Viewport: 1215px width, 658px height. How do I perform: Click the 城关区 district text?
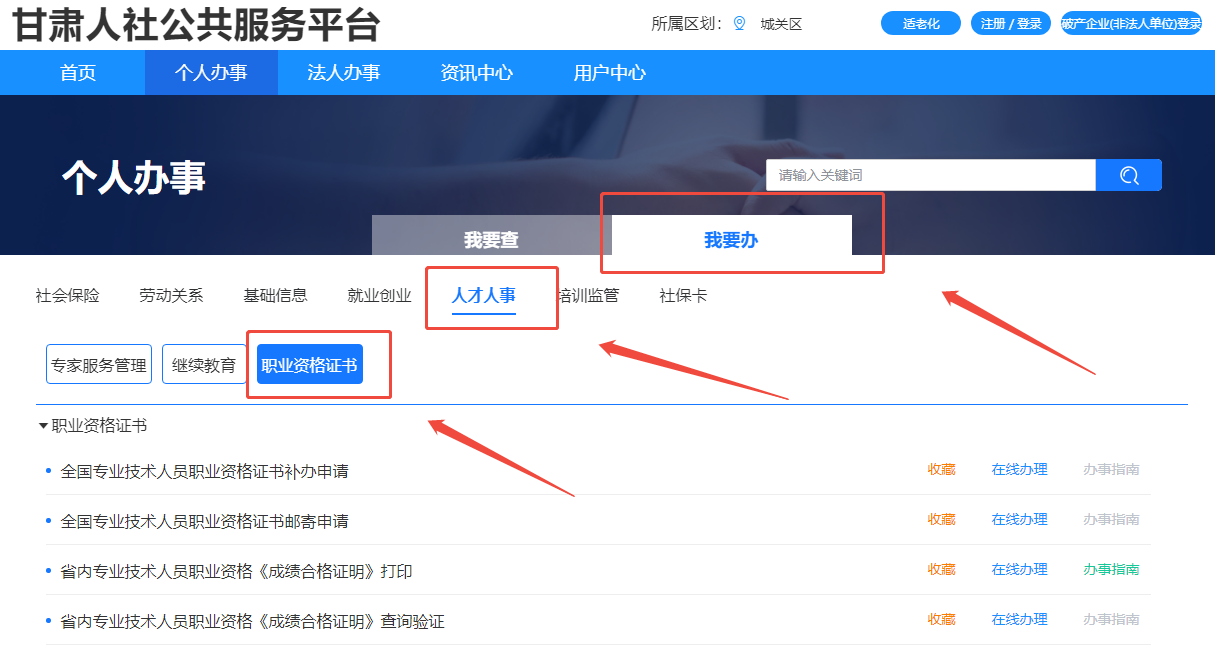point(781,24)
